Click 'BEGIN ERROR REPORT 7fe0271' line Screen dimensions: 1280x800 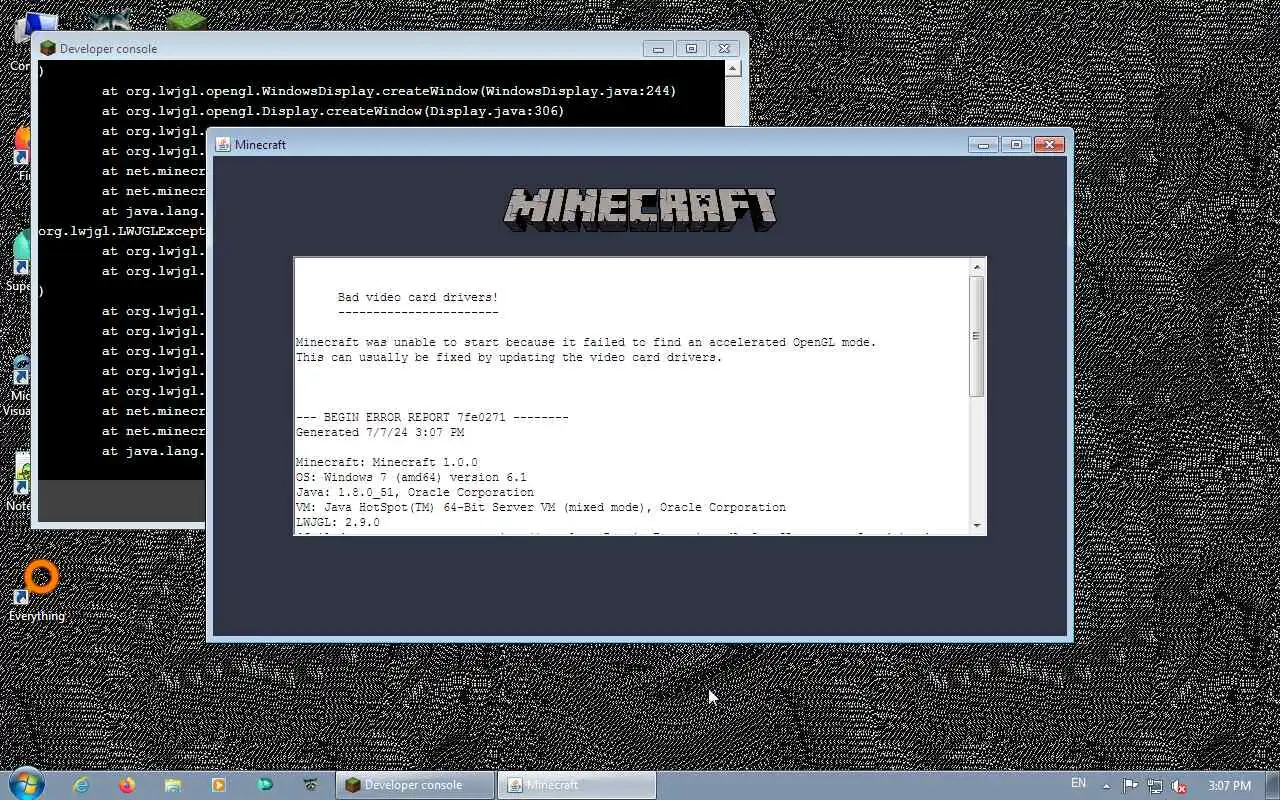click(432, 417)
